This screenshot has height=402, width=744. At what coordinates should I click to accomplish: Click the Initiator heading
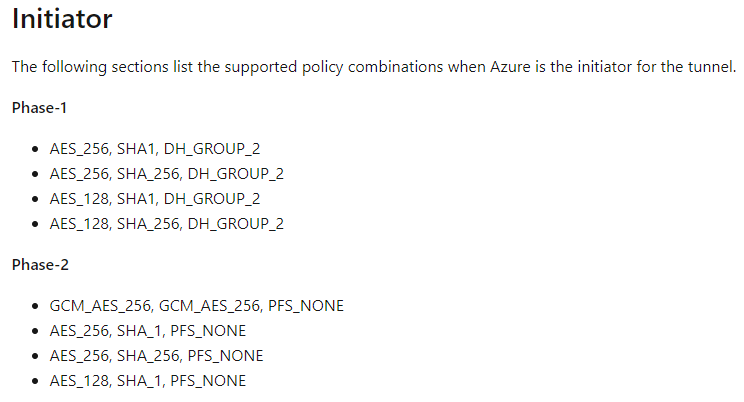tap(62, 19)
